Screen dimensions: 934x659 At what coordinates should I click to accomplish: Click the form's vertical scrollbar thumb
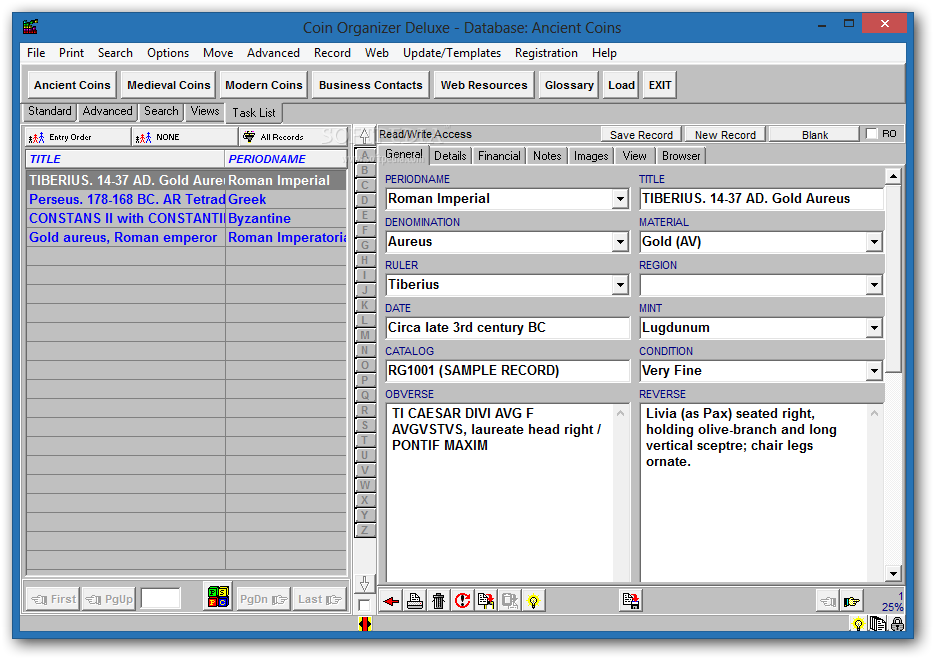pyautogui.click(x=893, y=278)
